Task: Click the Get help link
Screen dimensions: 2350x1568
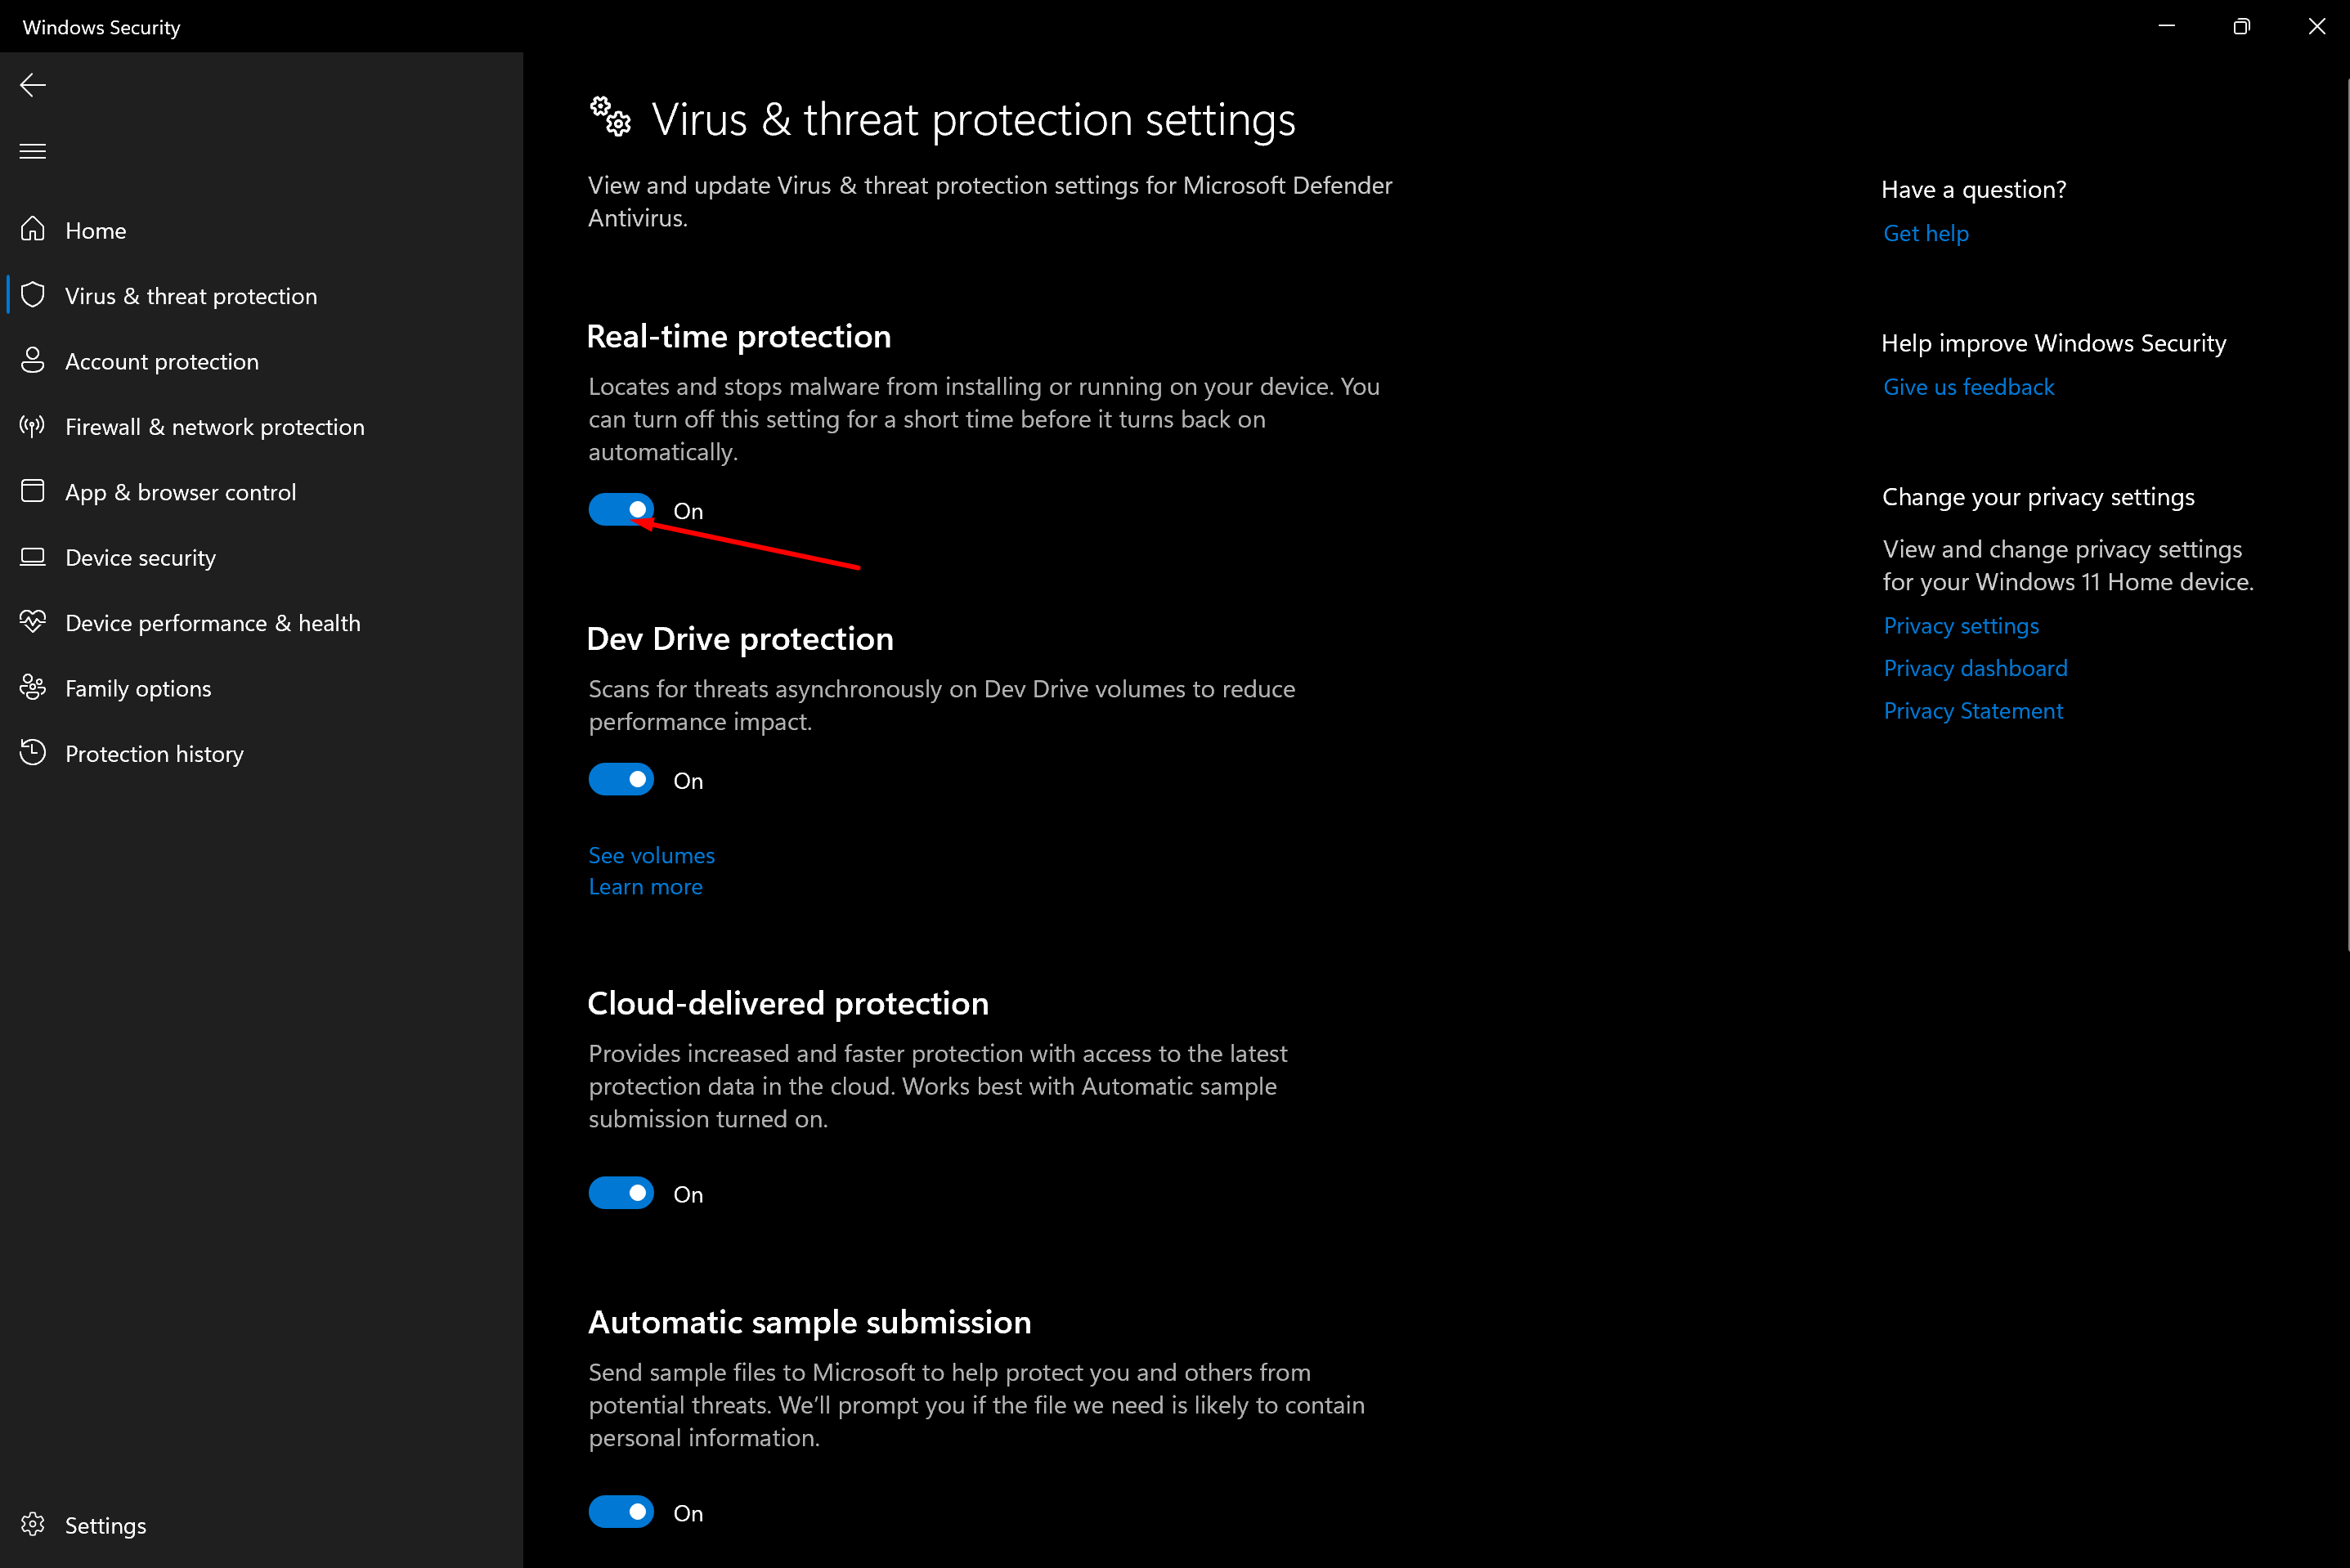Action: [1926, 233]
